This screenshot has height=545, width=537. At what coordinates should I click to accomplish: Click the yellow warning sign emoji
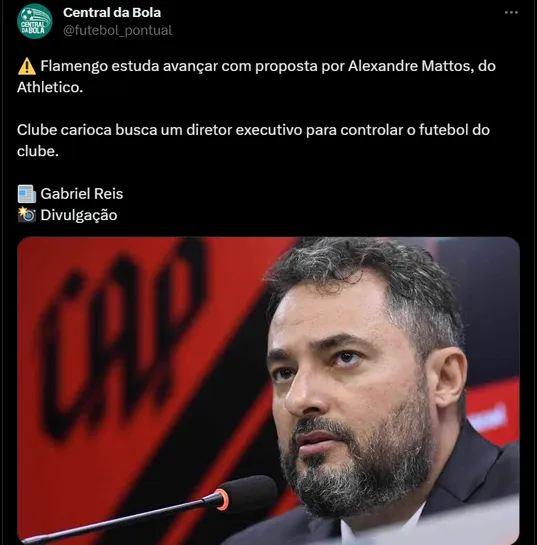(x=27, y=66)
